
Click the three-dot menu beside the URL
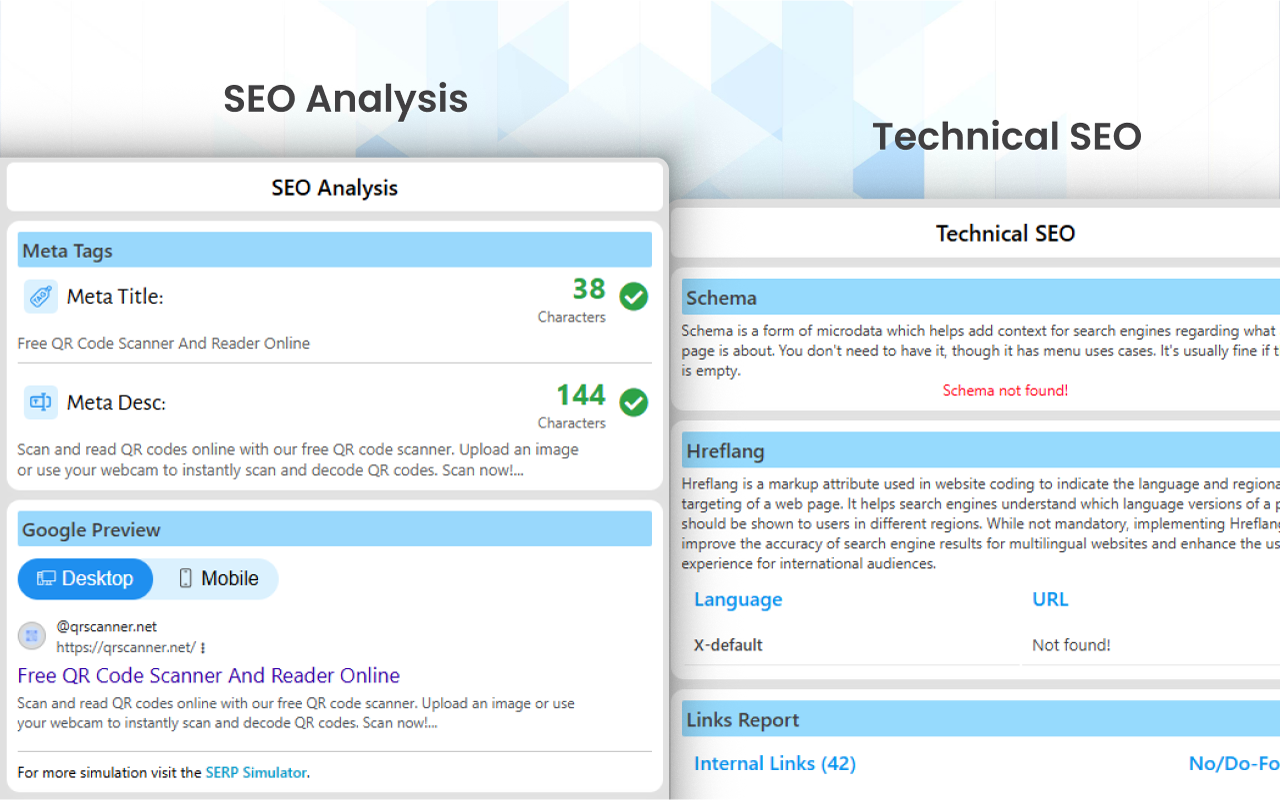coord(202,648)
